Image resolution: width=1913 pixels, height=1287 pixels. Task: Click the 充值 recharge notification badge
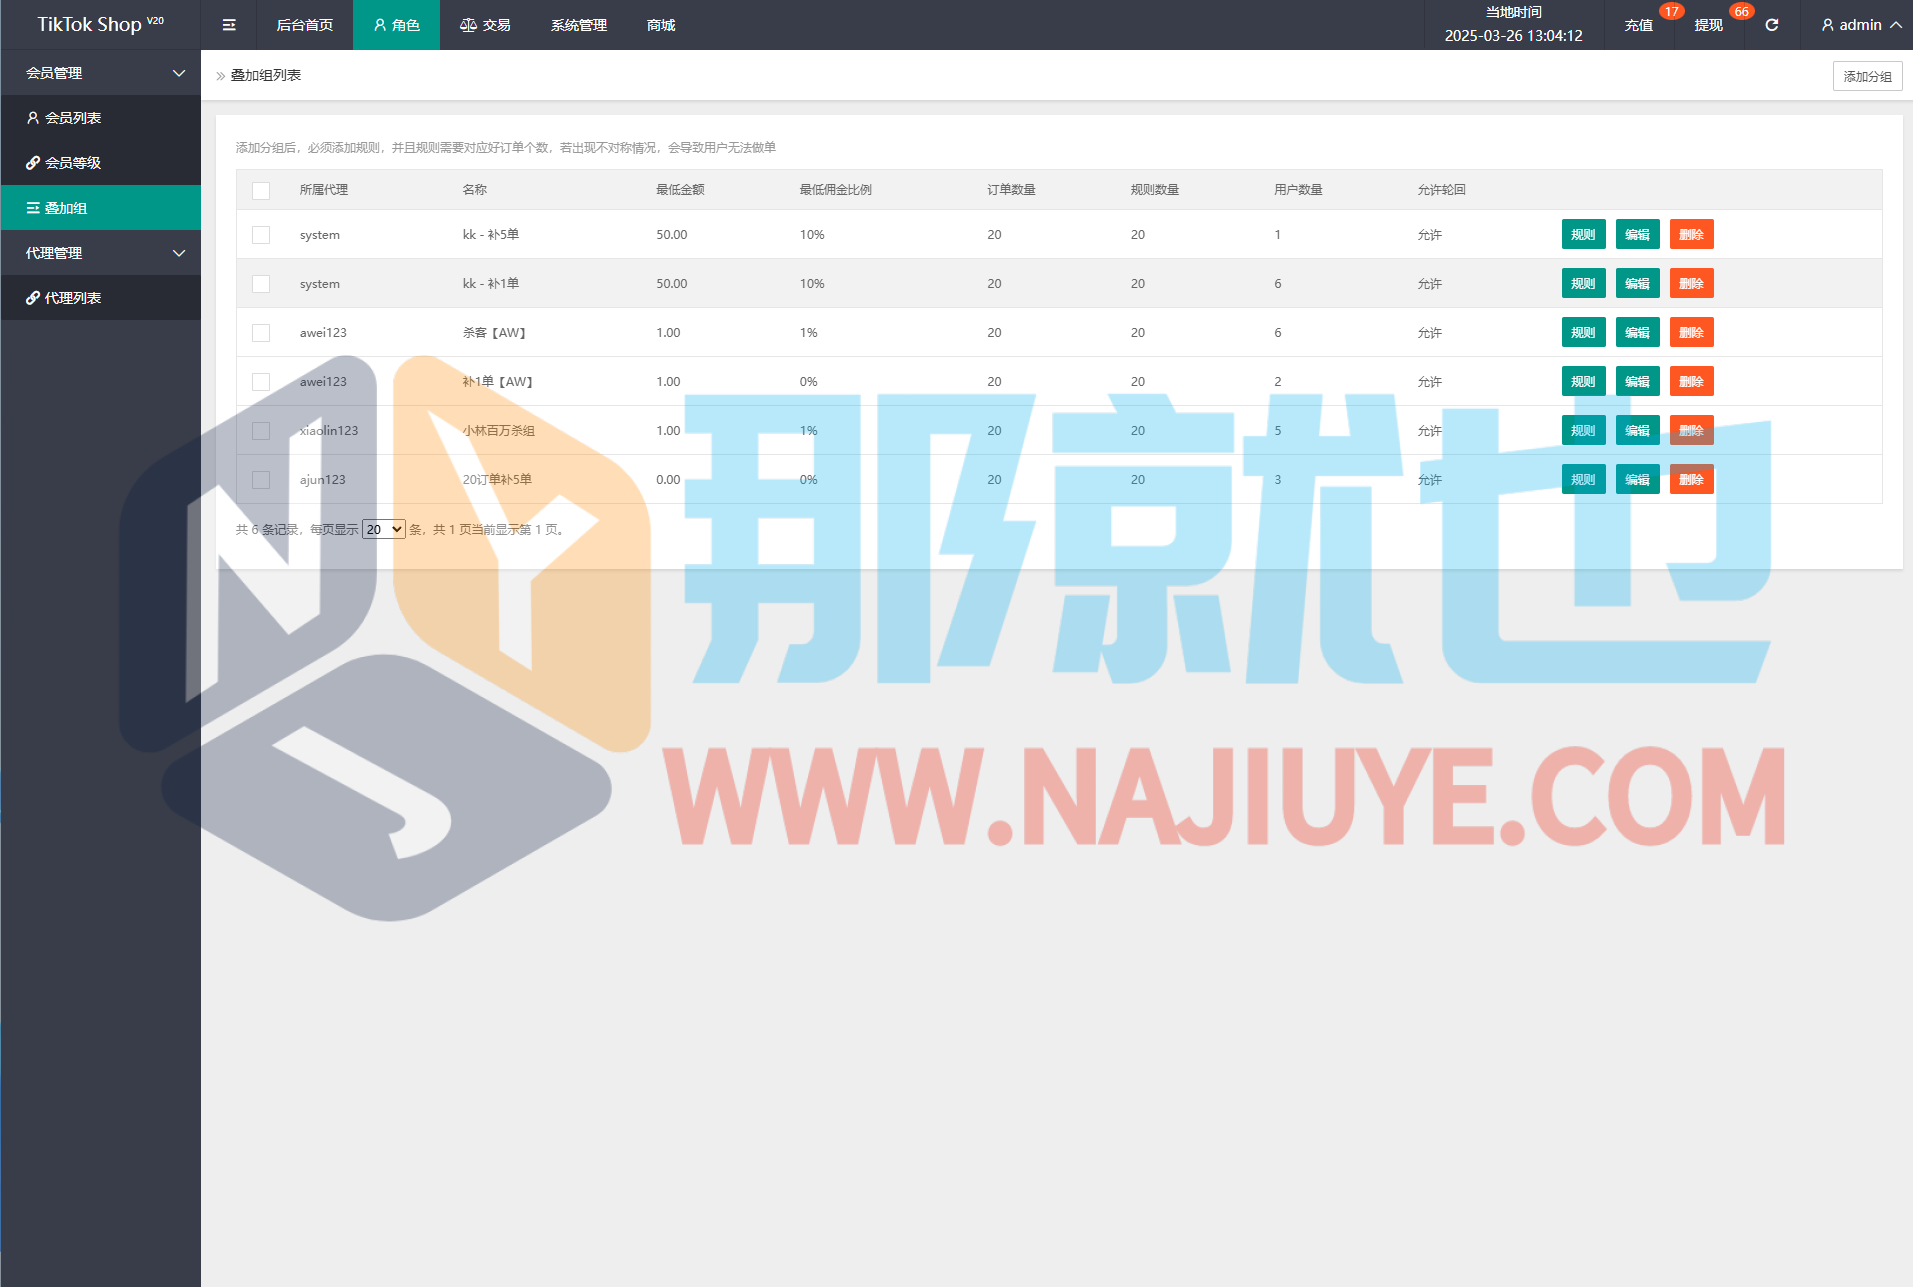point(1670,12)
